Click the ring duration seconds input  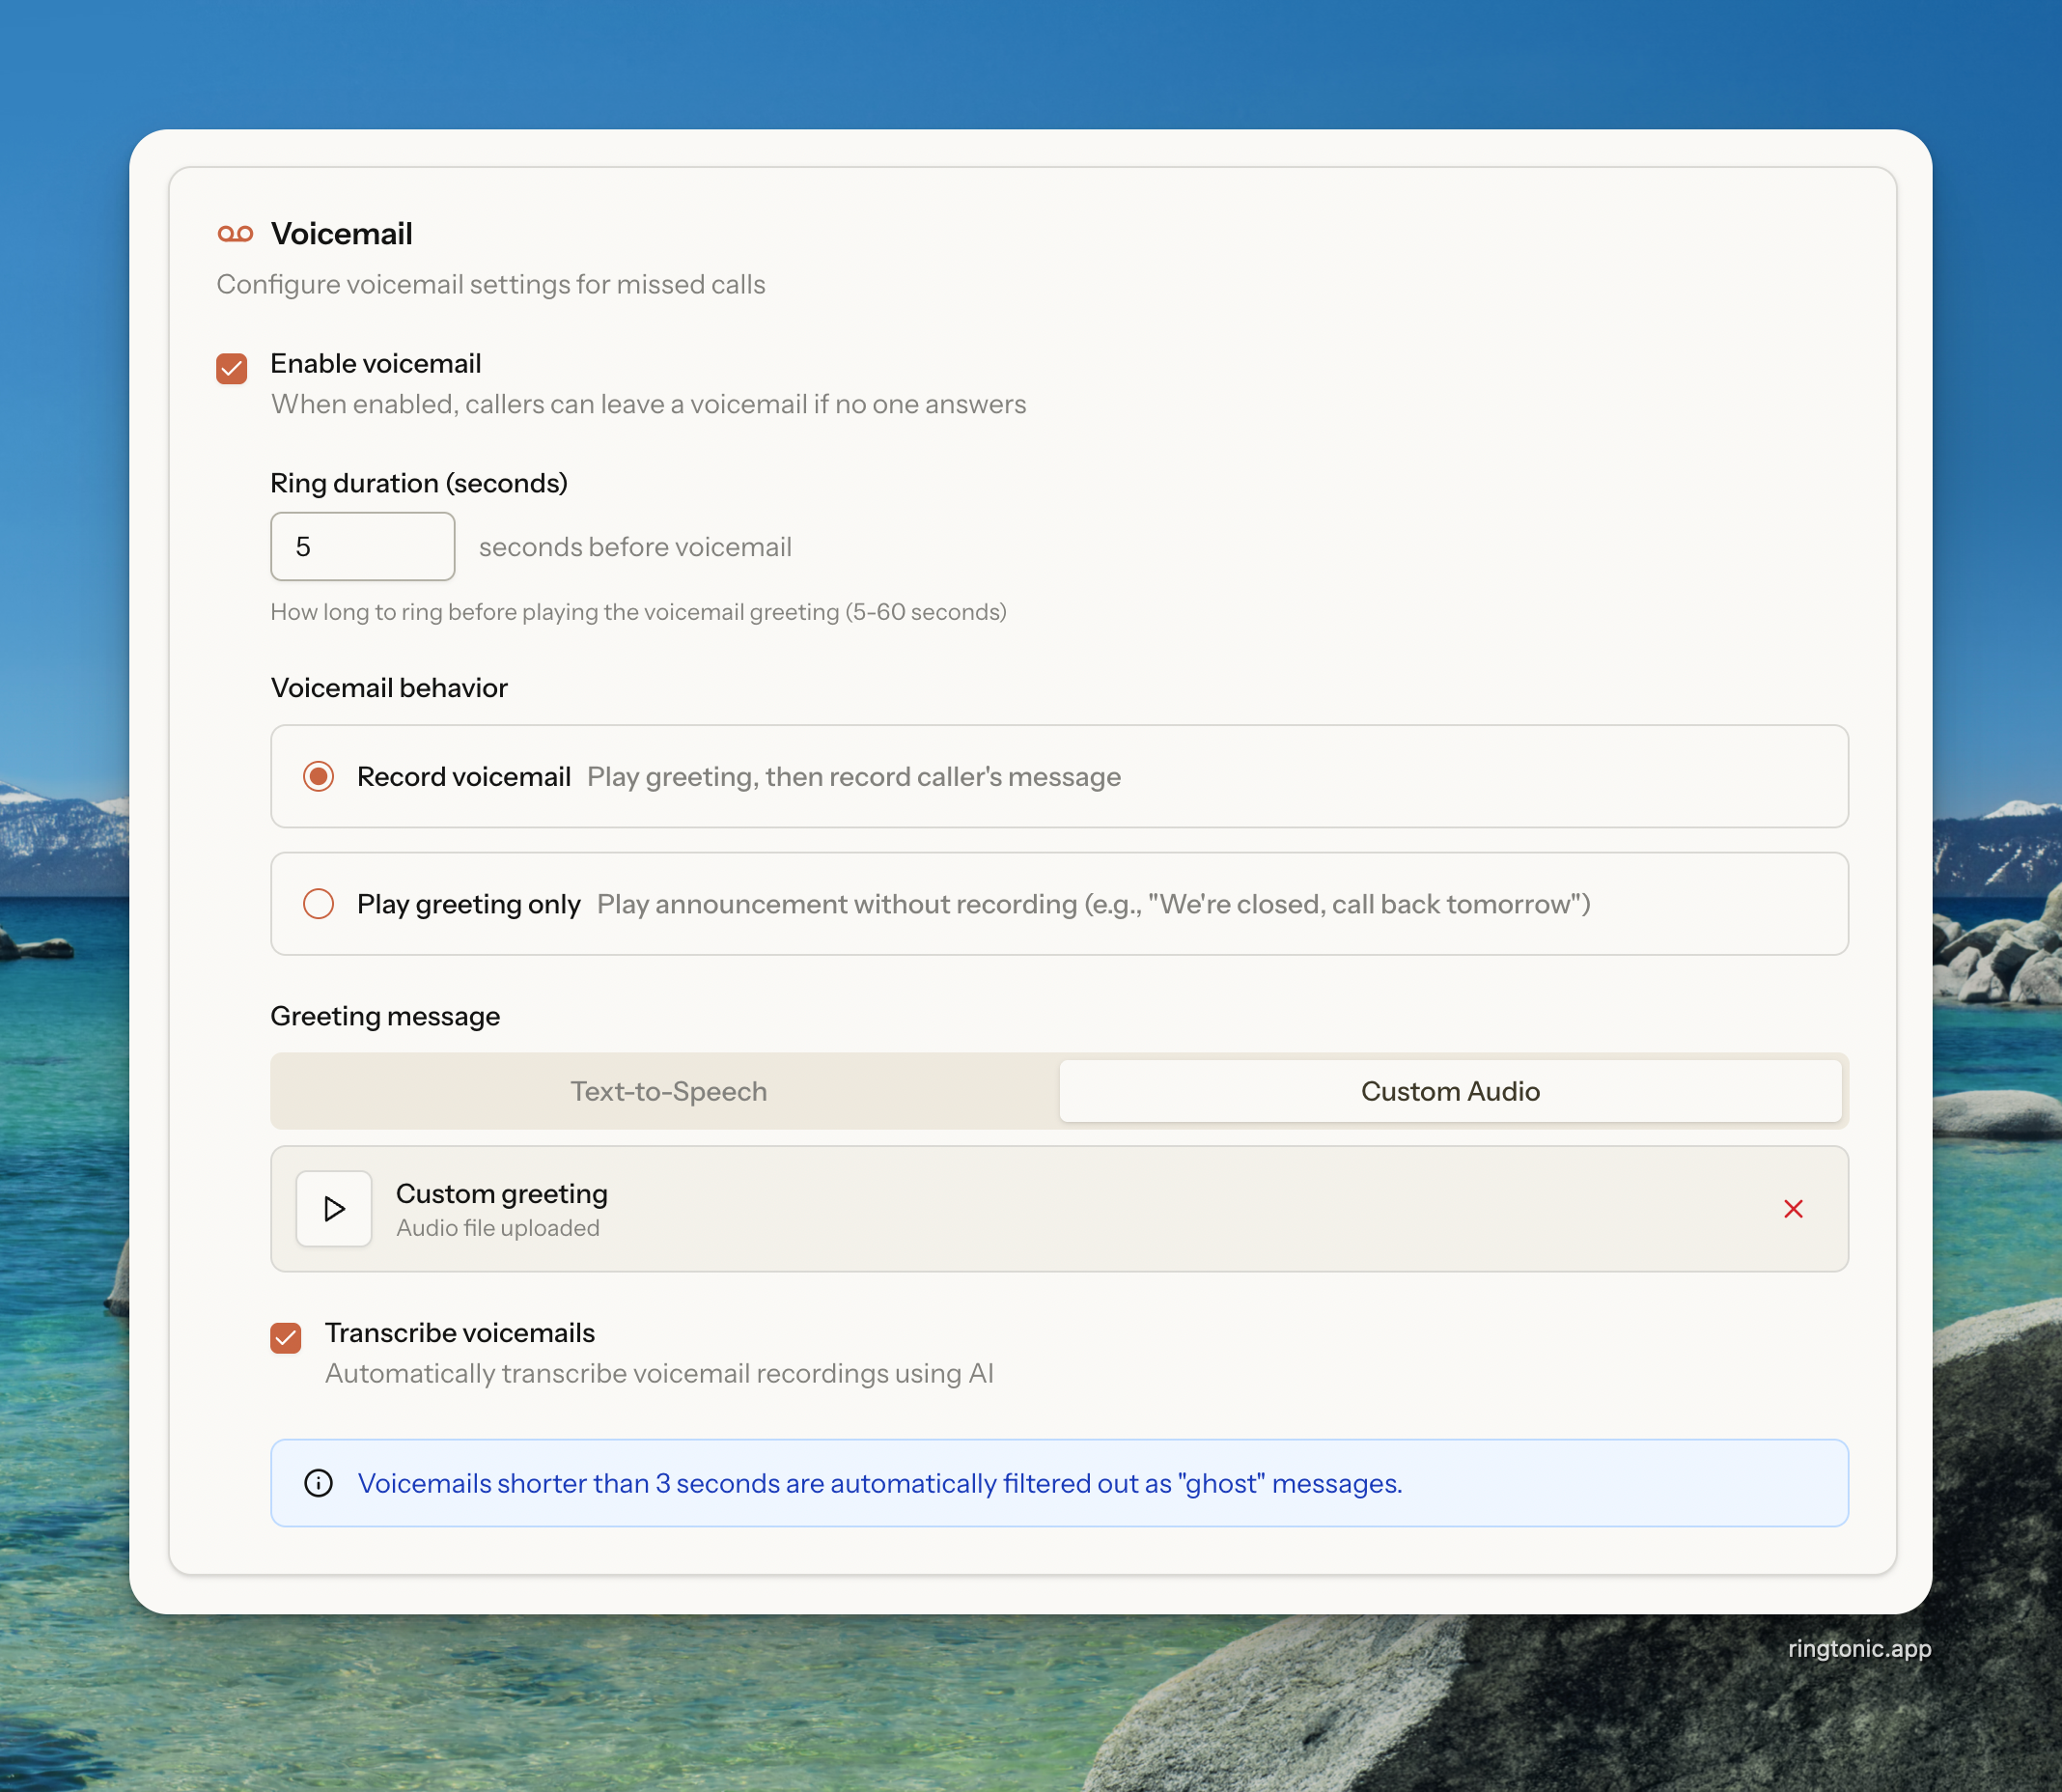362,547
